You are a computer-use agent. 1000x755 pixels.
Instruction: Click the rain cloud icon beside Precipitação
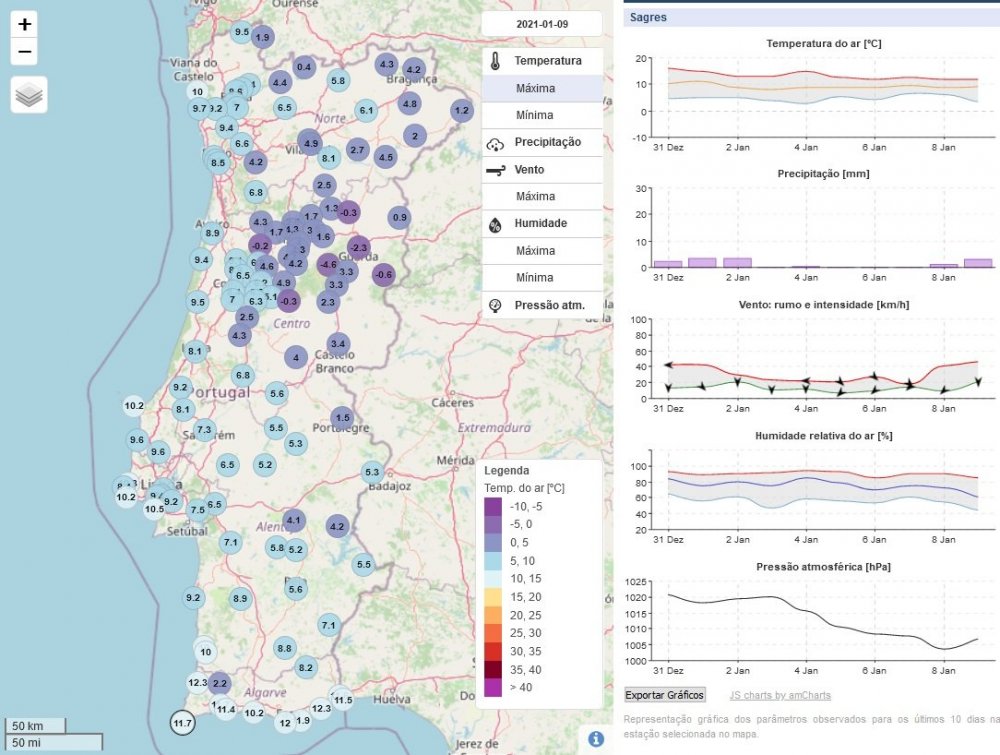[x=495, y=143]
